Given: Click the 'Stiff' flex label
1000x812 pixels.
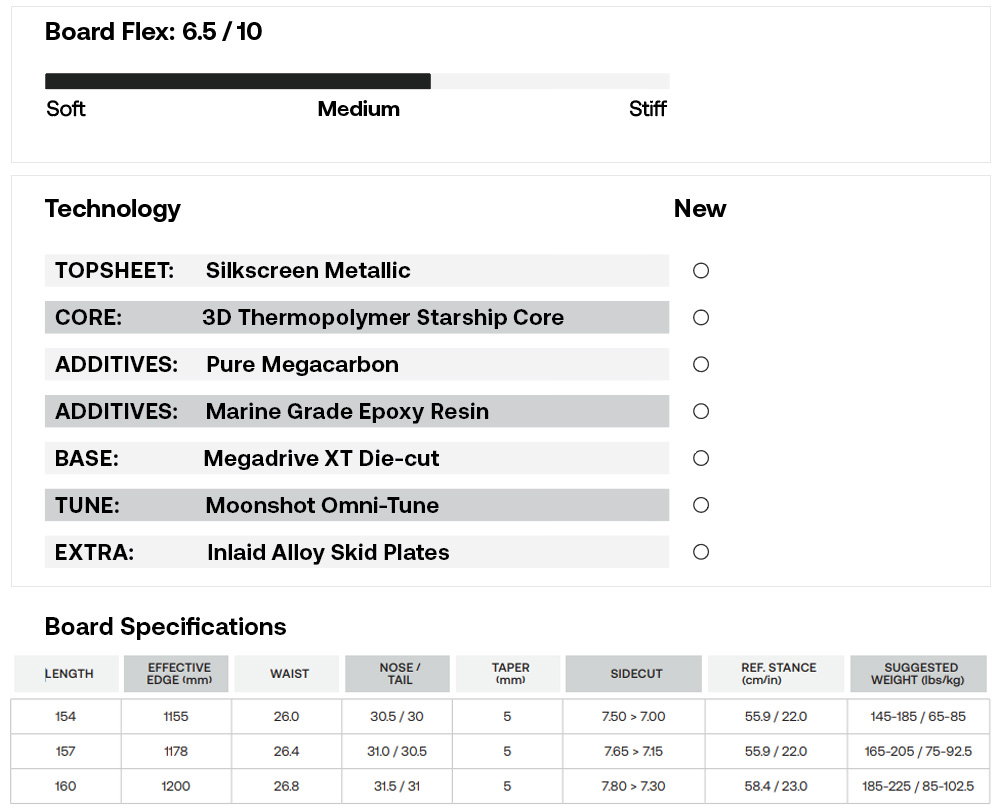Looking at the screenshot, I should [648, 109].
